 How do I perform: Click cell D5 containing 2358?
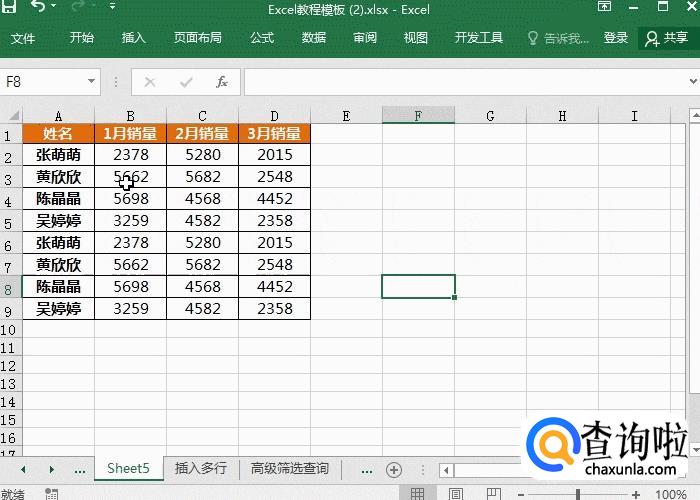(275, 221)
